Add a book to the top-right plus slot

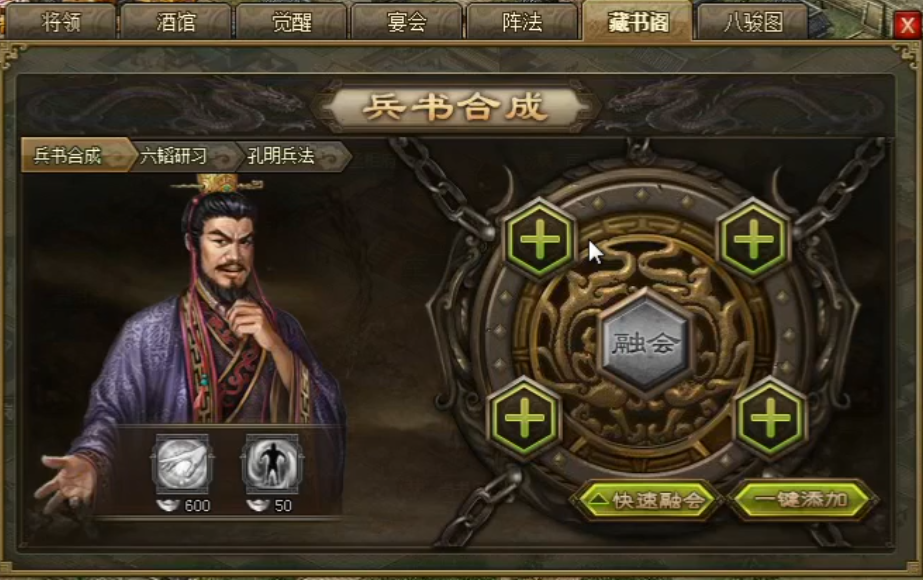click(x=753, y=240)
